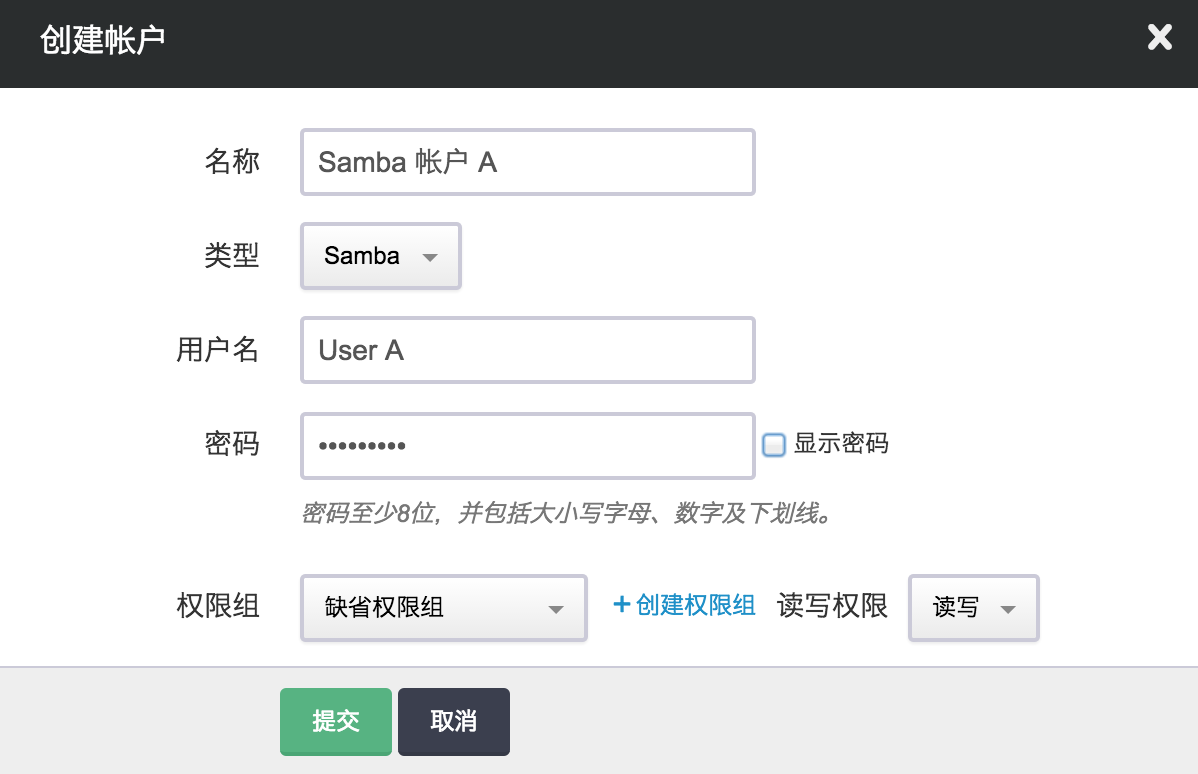Click the caret icon in 缺省权限组 selector

556,609
